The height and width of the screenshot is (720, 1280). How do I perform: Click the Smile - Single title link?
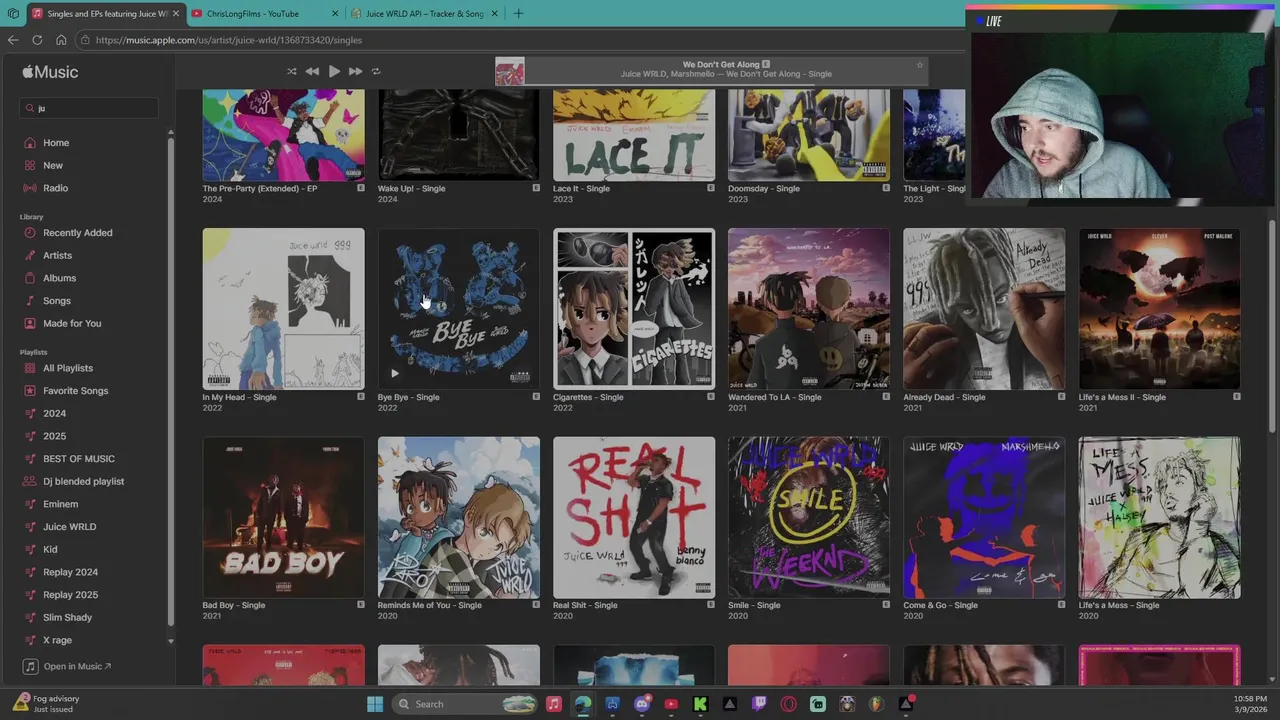753,605
